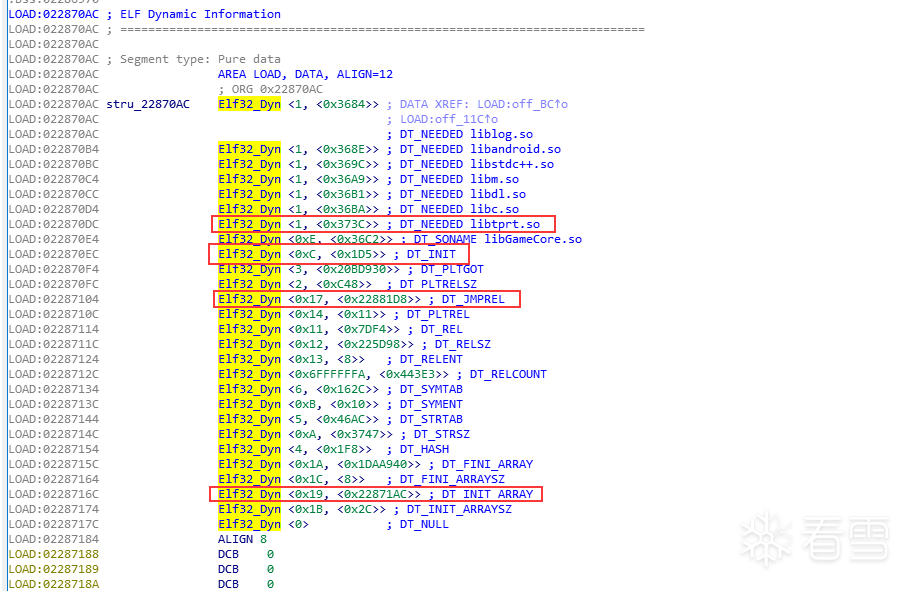Image resolution: width=911 pixels, height=591 pixels.
Task: Click the ELF Dynamic Information header comment
Action: 200,14
